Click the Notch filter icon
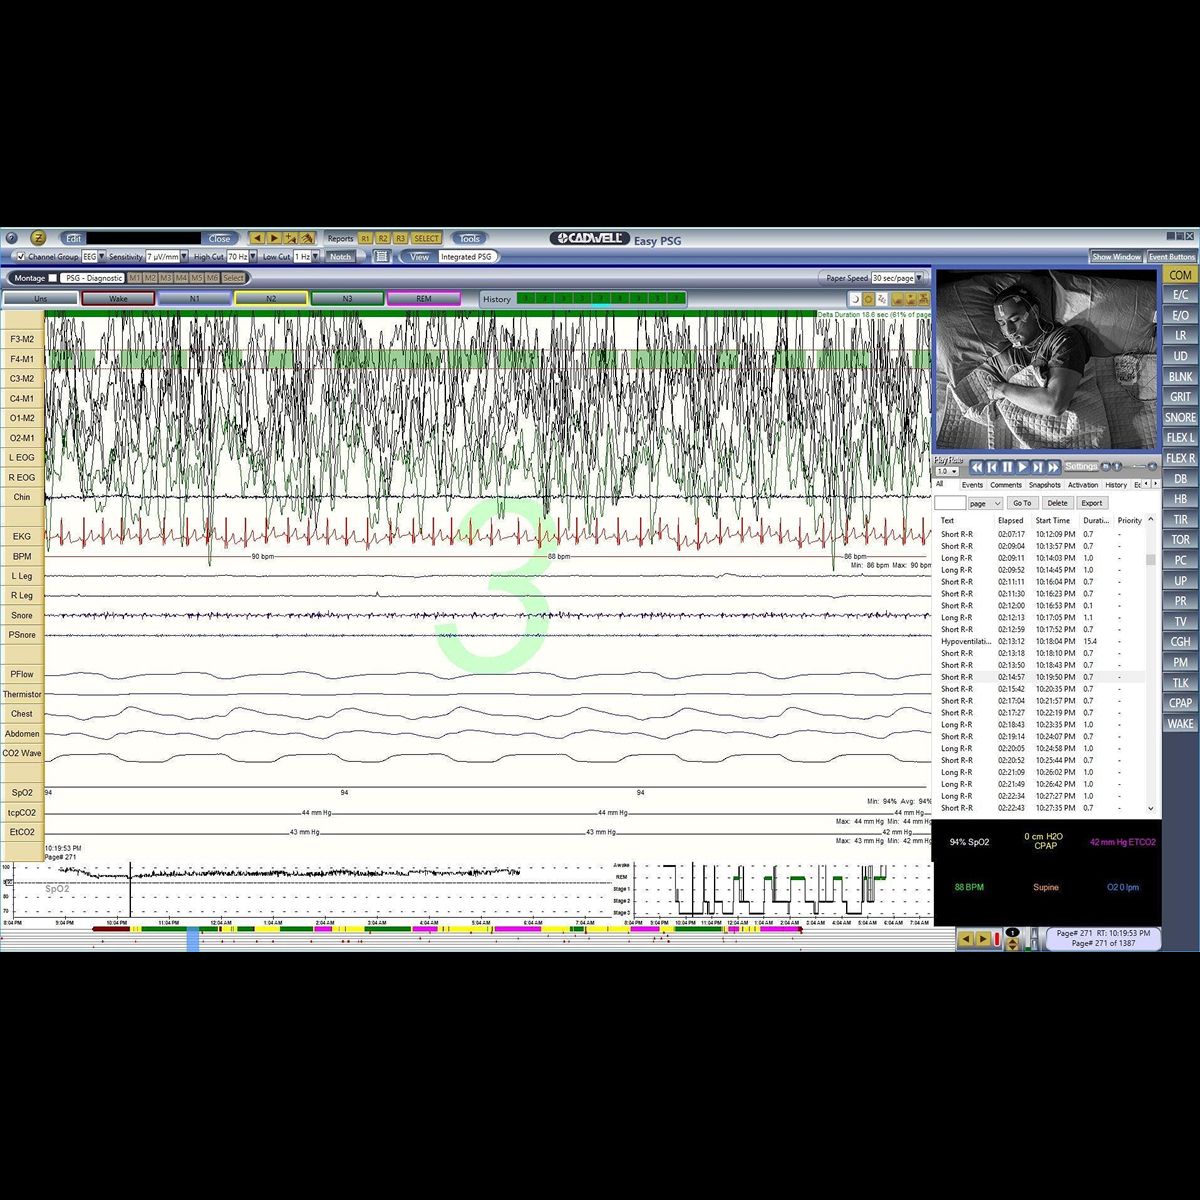The image size is (1200, 1200). [x=340, y=256]
